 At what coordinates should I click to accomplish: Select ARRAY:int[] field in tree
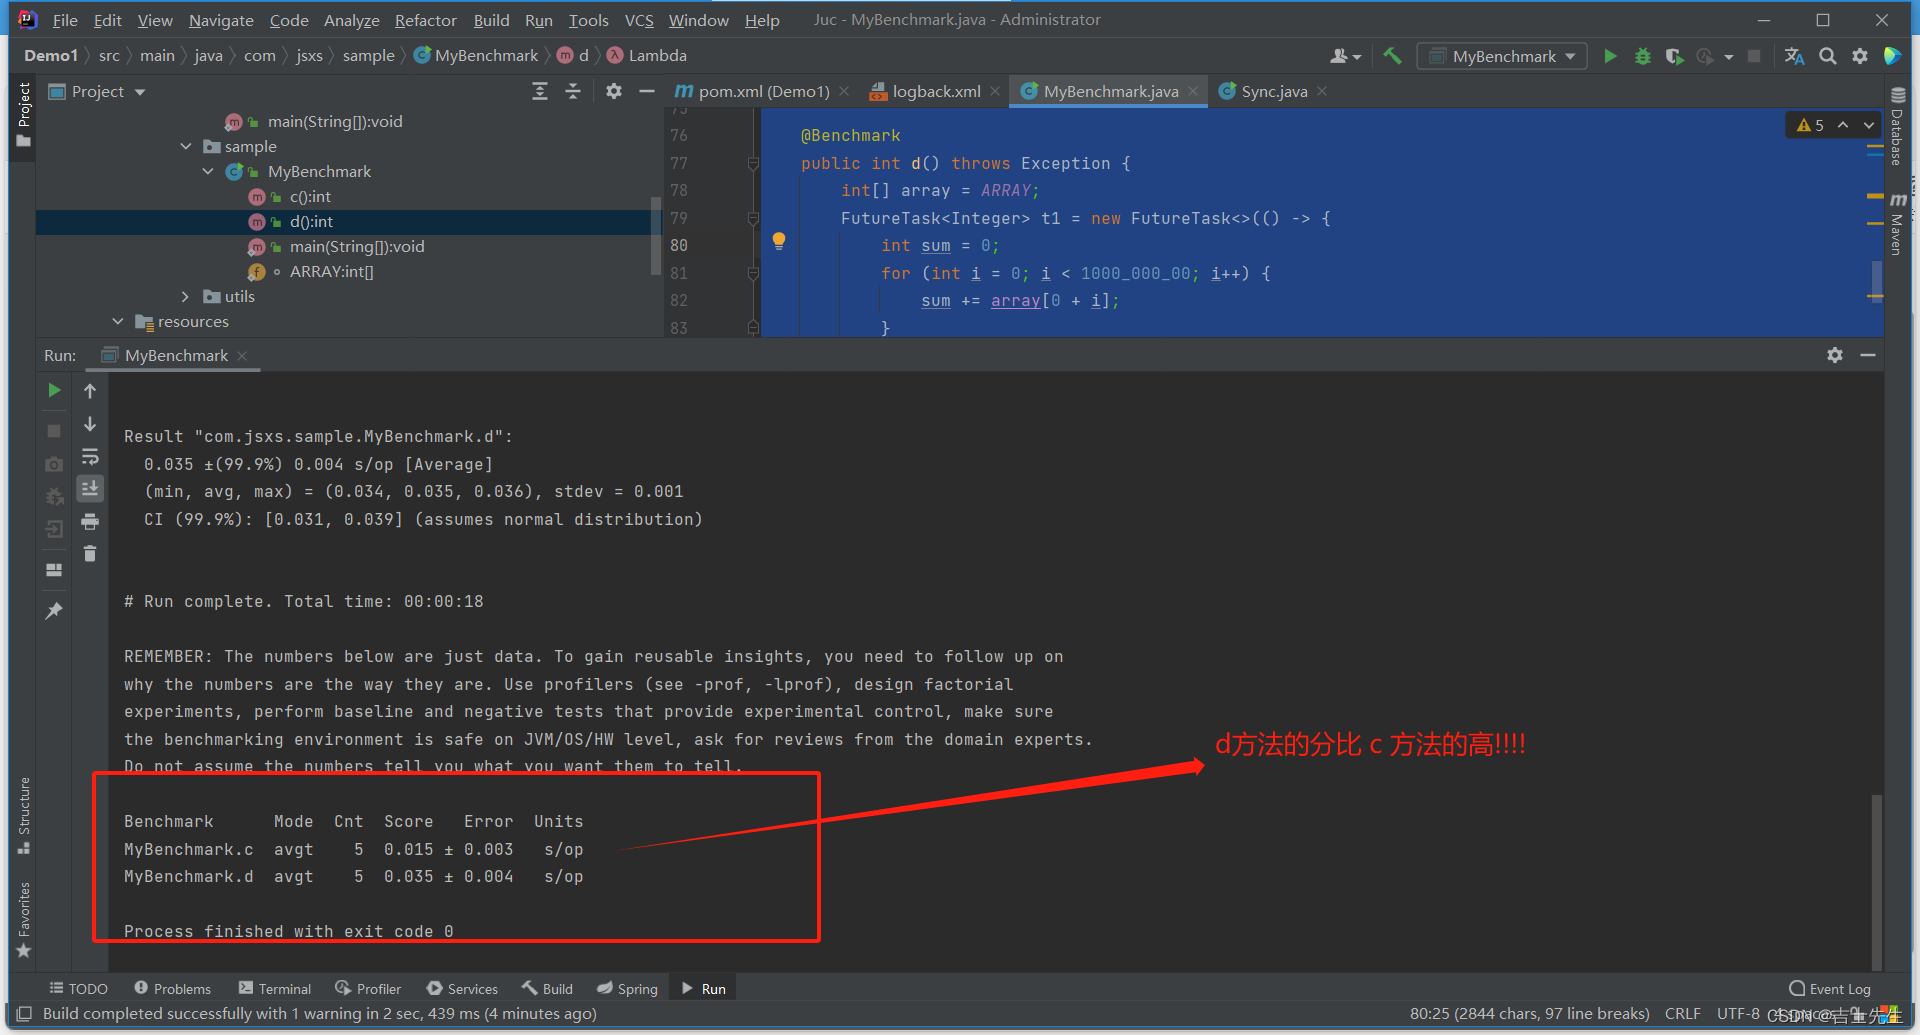(x=331, y=271)
